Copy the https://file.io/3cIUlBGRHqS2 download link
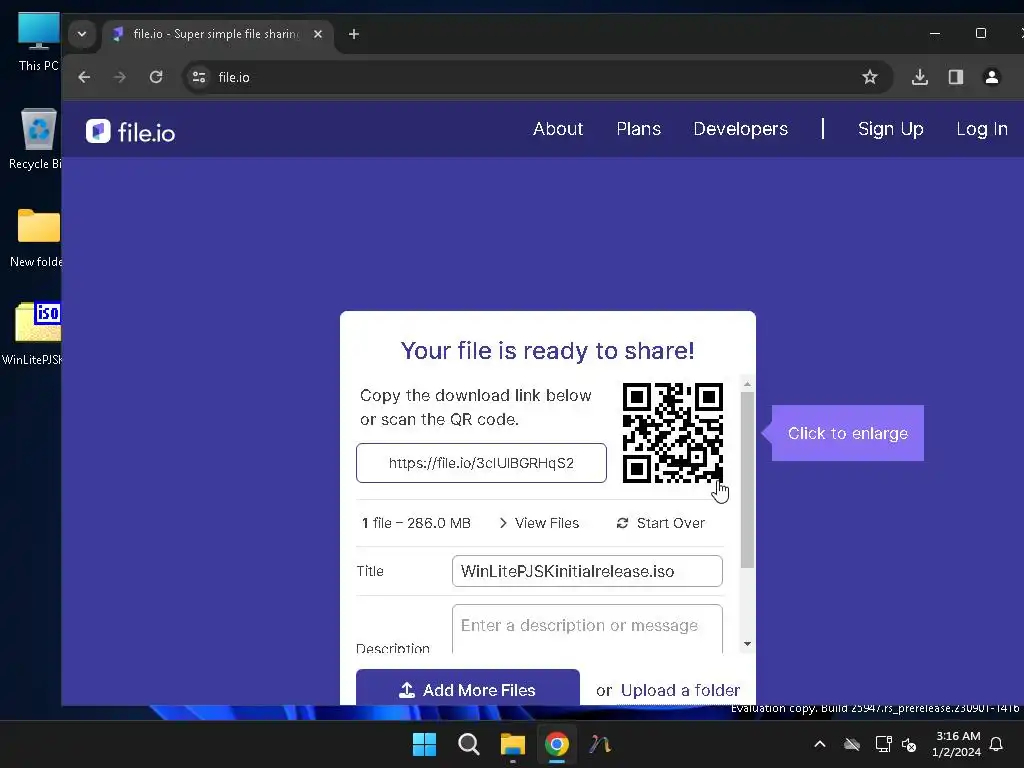This screenshot has width=1024, height=768. [481, 463]
